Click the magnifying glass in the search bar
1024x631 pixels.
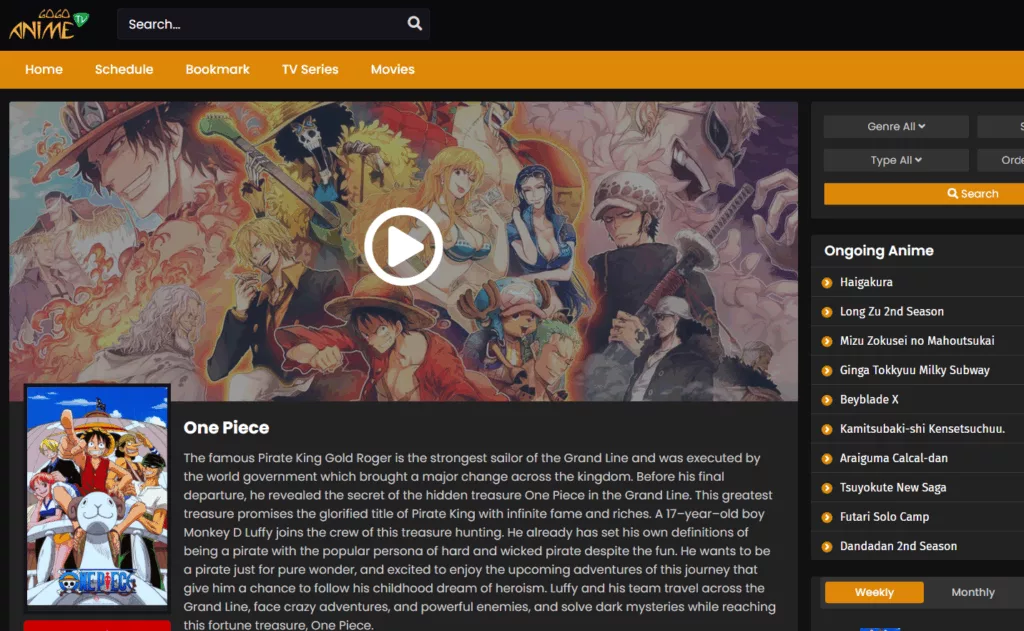pos(414,23)
